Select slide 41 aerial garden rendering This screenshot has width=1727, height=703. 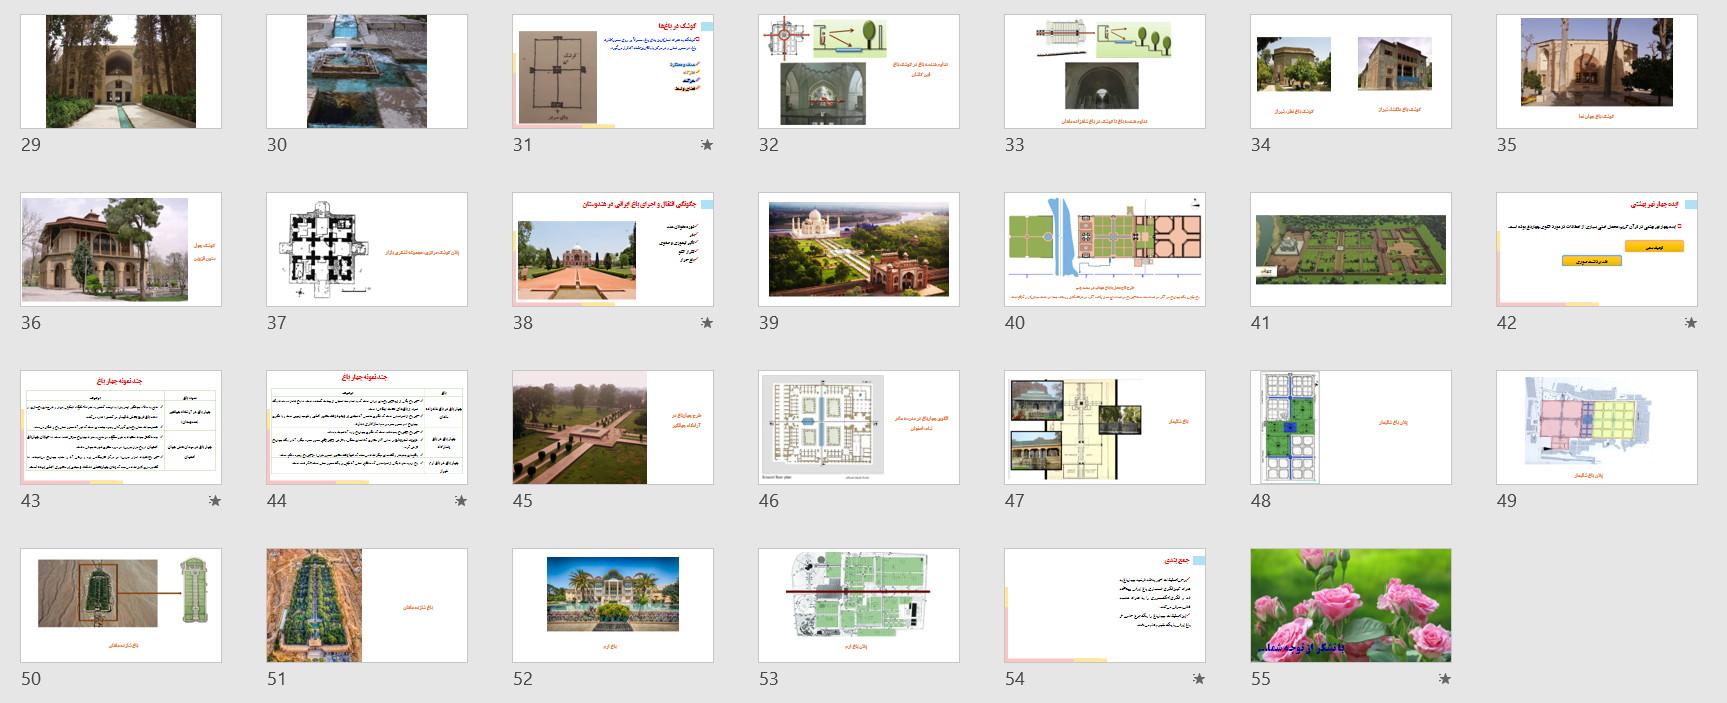click(x=1350, y=249)
